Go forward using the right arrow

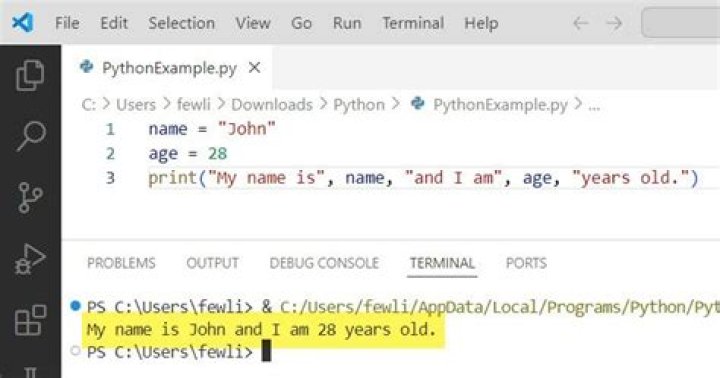[614, 23]
